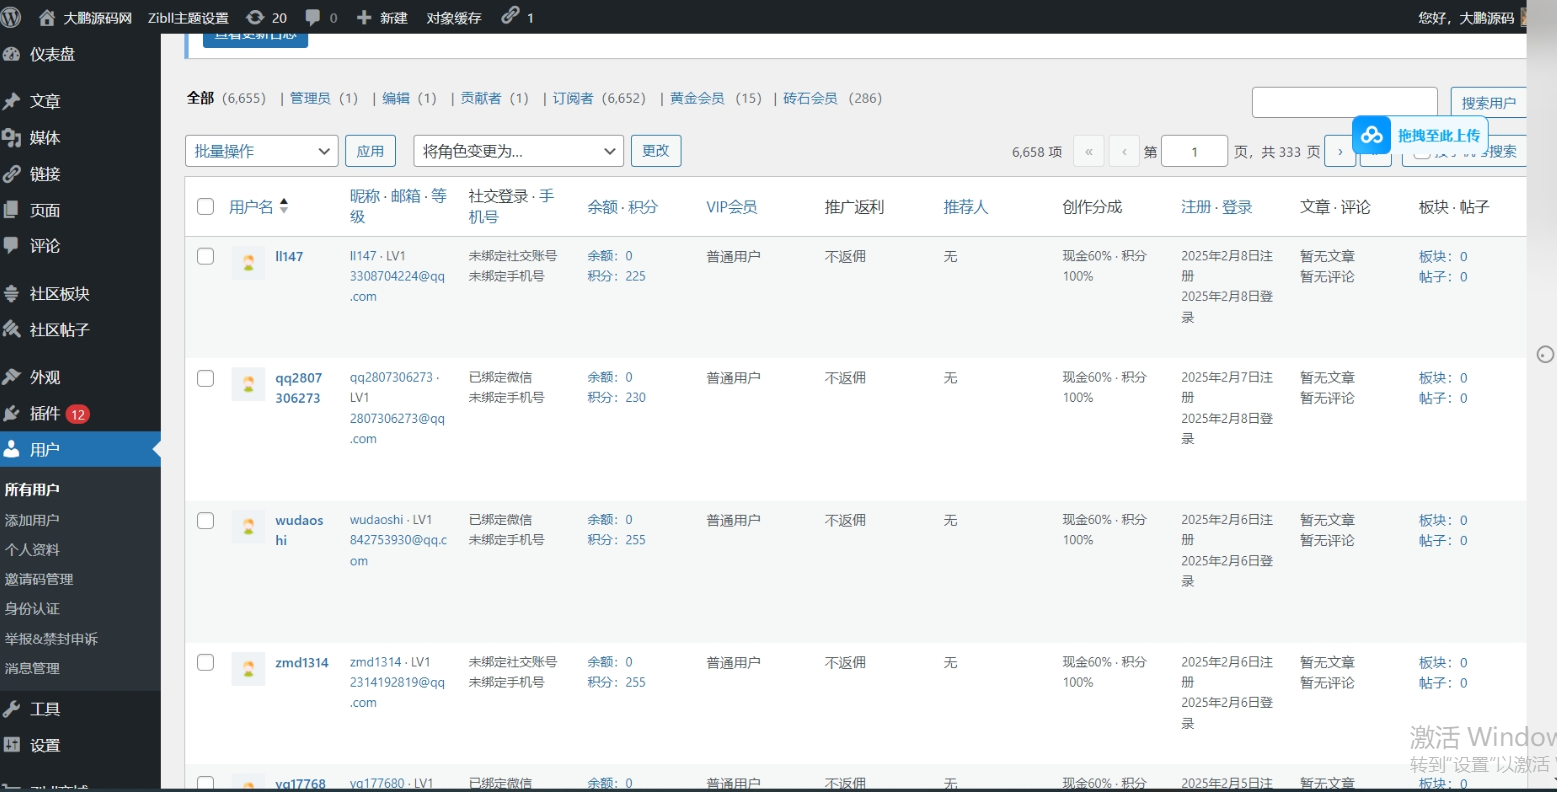
Task: Open 邀请码管理 submenu item
Action: [39, 579]
